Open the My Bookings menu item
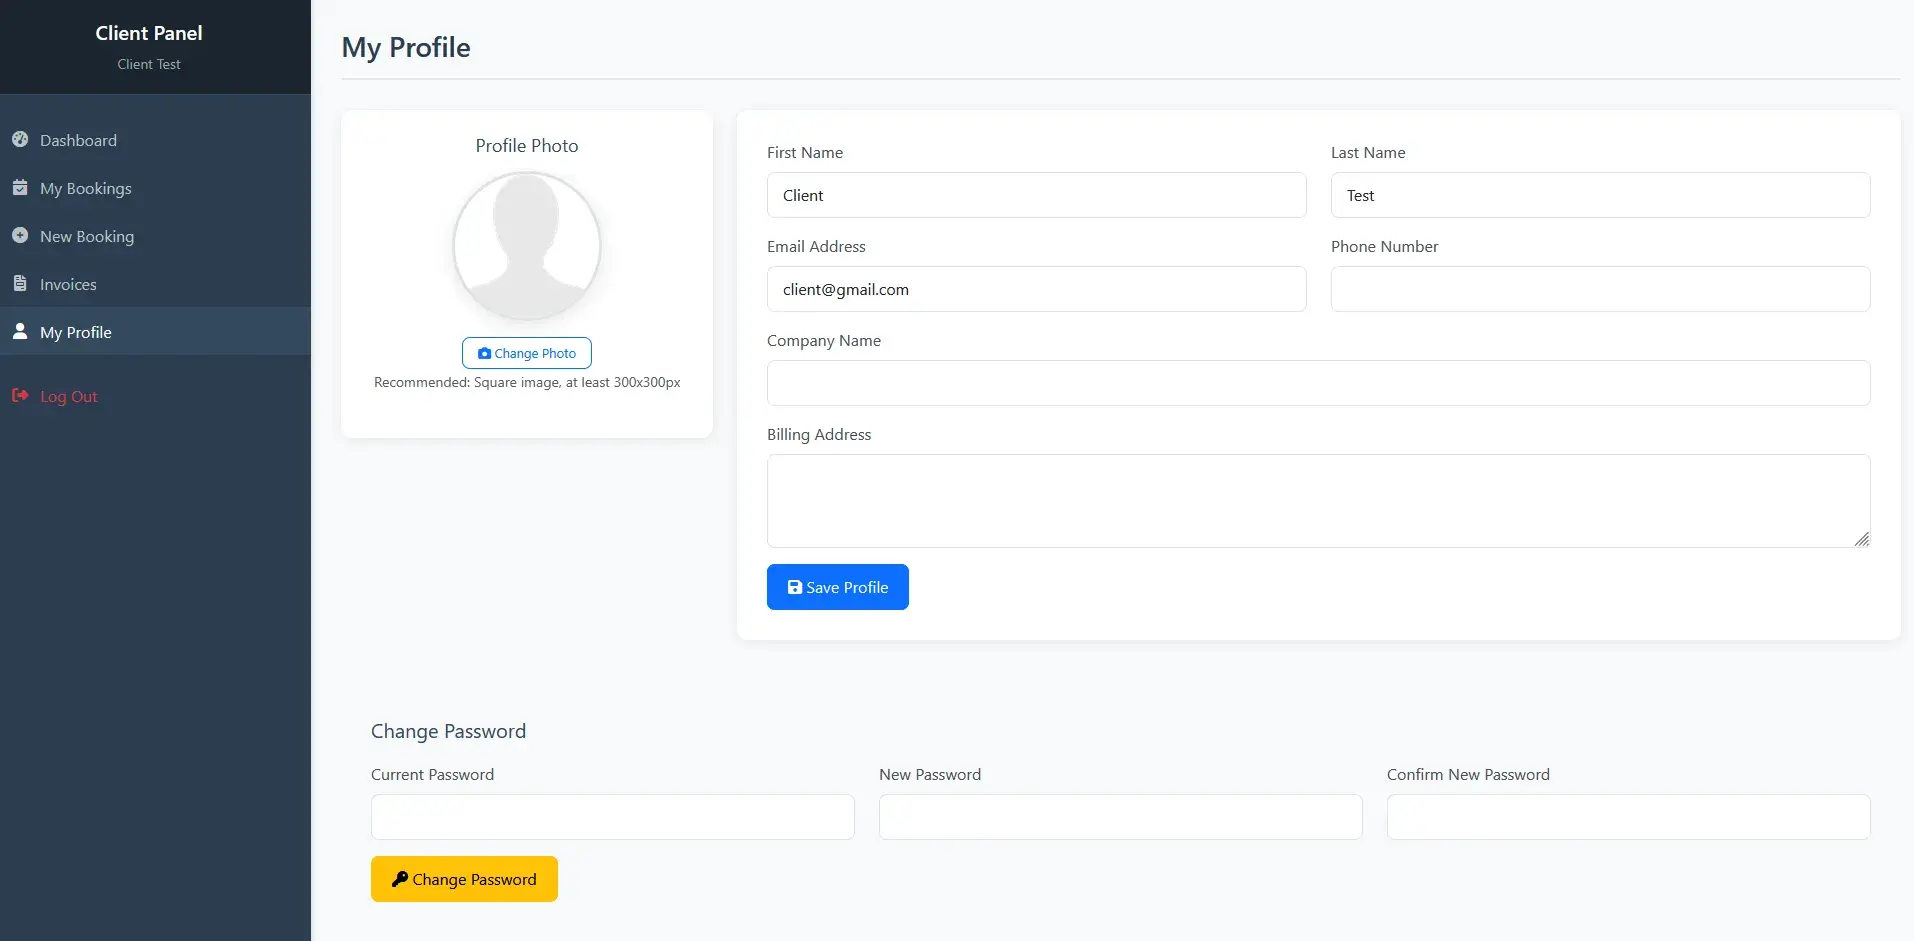The width and height of the screenshot is (1914, 941). coord(85,189)
